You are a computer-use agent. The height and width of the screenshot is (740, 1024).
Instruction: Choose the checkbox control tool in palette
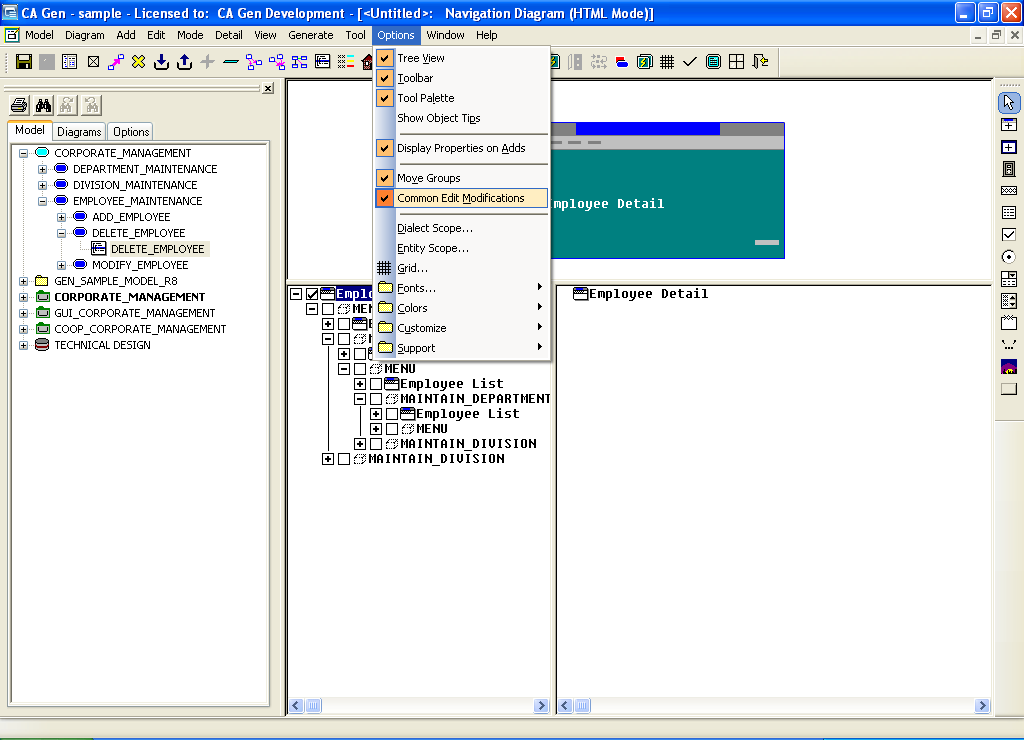tap(1009, 235)
